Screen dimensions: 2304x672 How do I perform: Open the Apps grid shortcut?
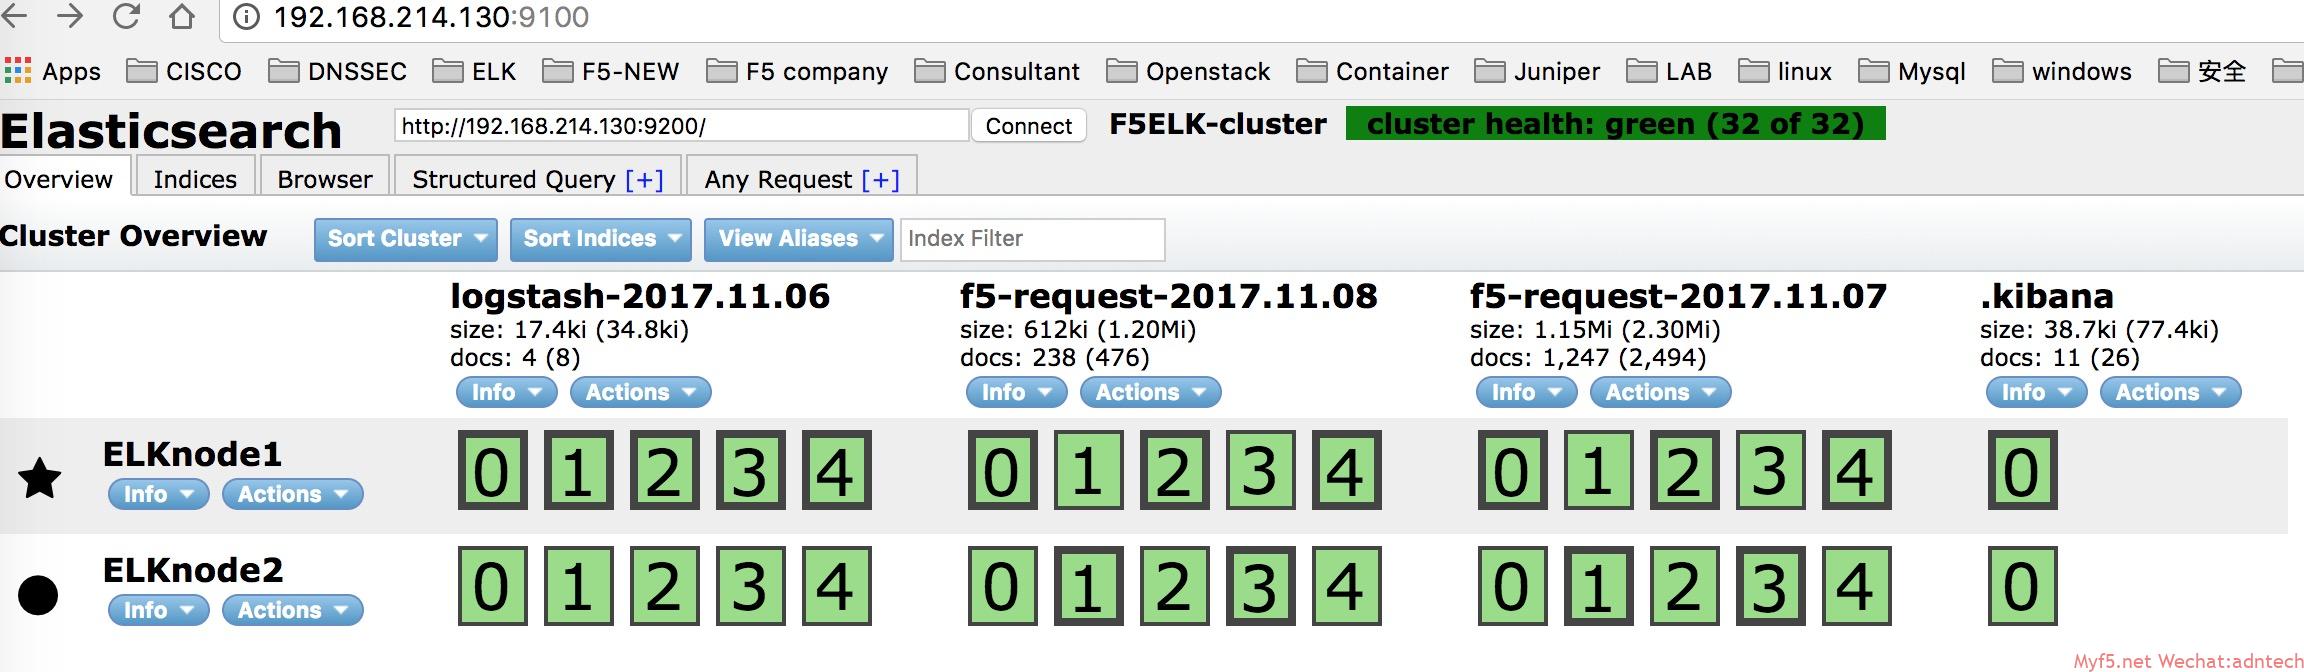(x=53, y=71)
